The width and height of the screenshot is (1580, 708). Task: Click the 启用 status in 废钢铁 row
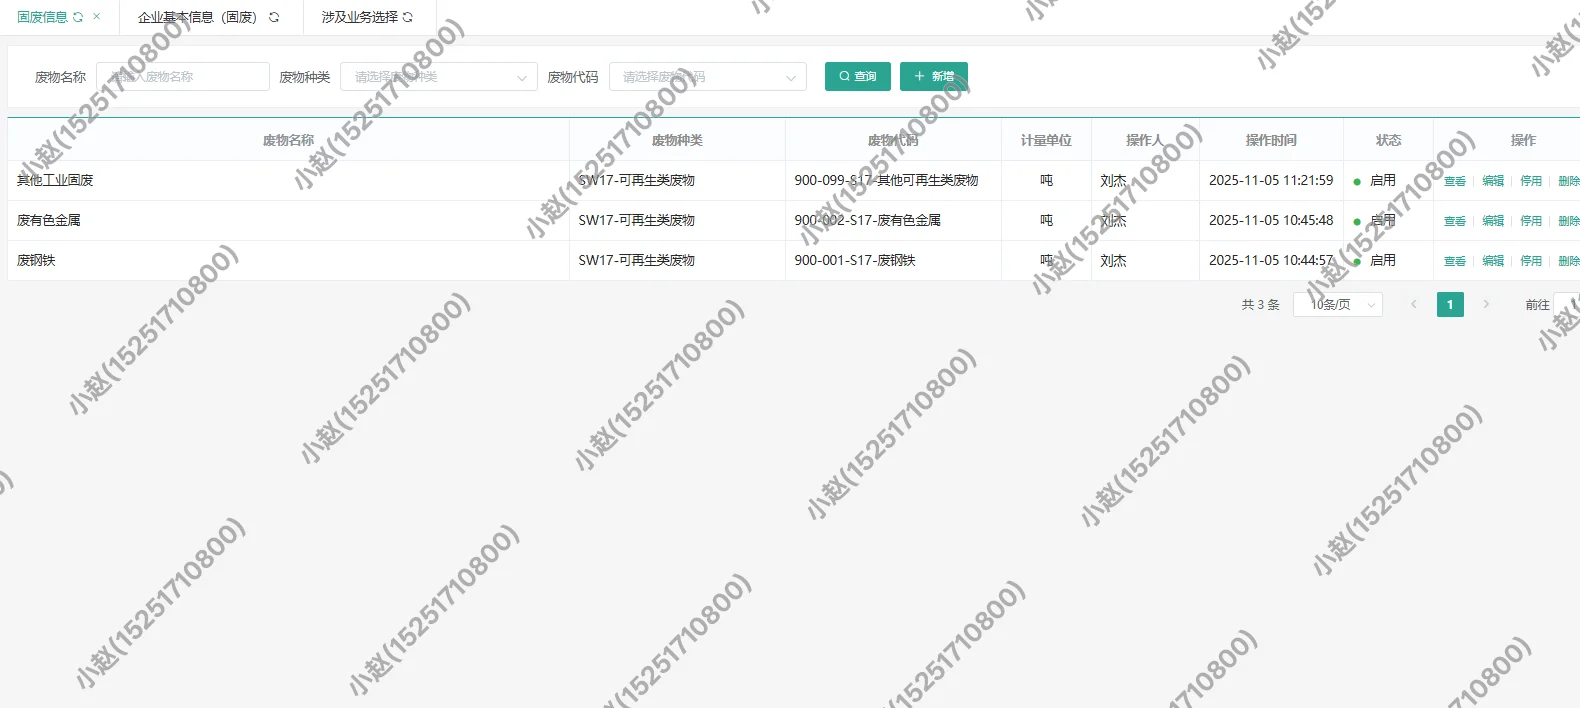coord(1382,261)
